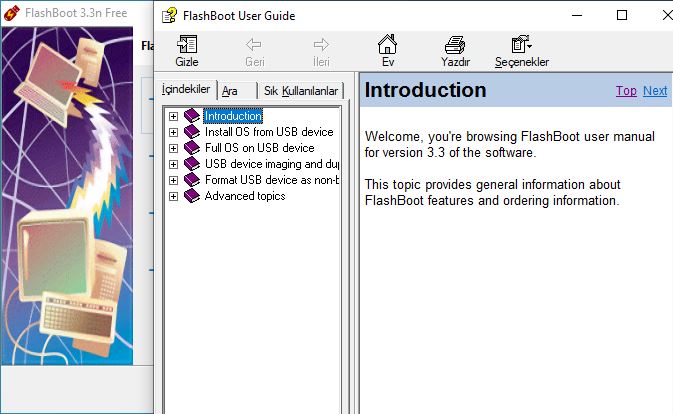Screen dimensions: 673x414
Task: Click book icon beside Format USB device
Action: tap(192, 180)
